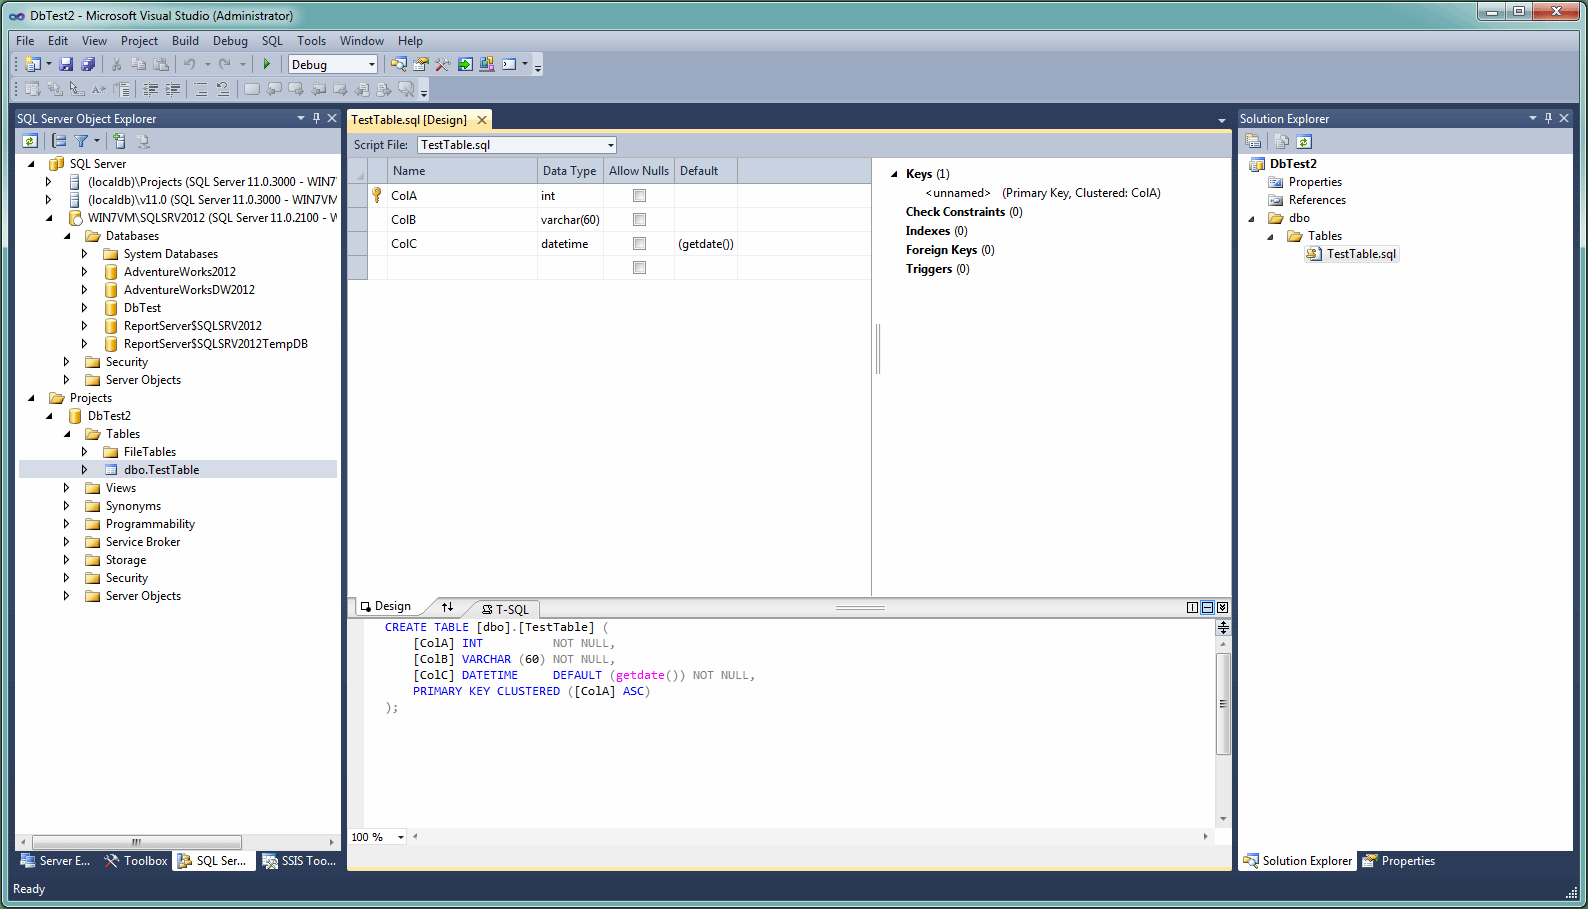Click the Paste toolbar icon
This screenshot has height=909, width=1588.
coord(161,64)
